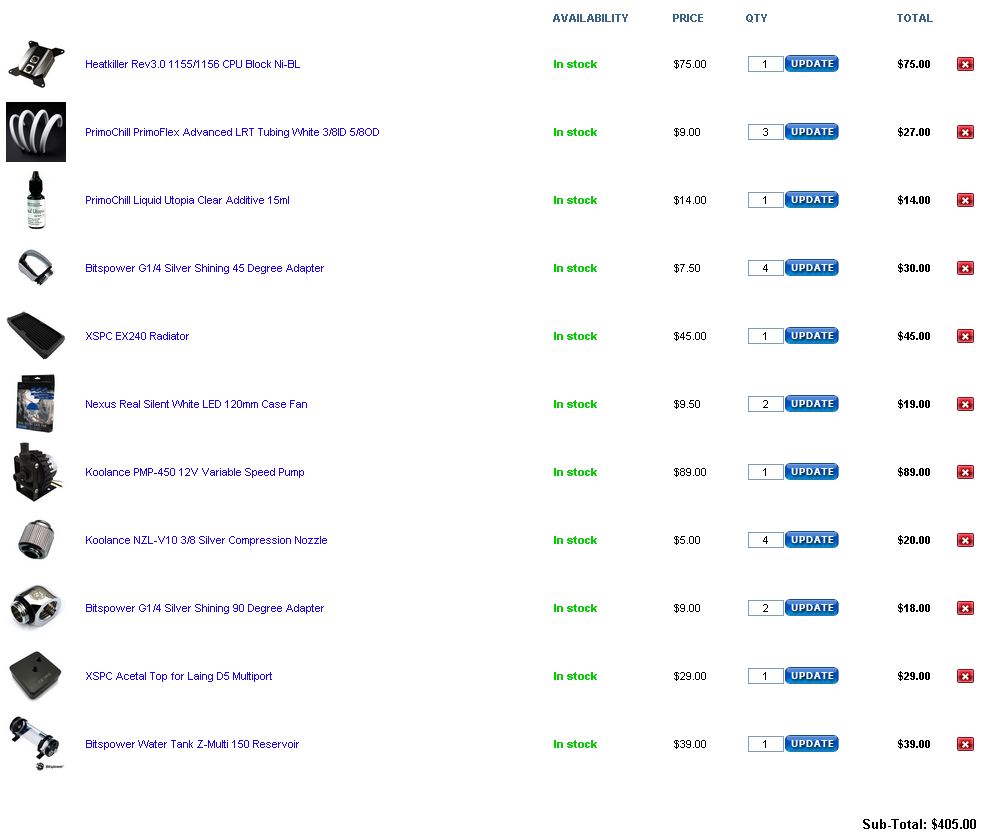Select the Sub-Total $405.00 text
This screenshot has width=999, height=837.
click(919, 824)
